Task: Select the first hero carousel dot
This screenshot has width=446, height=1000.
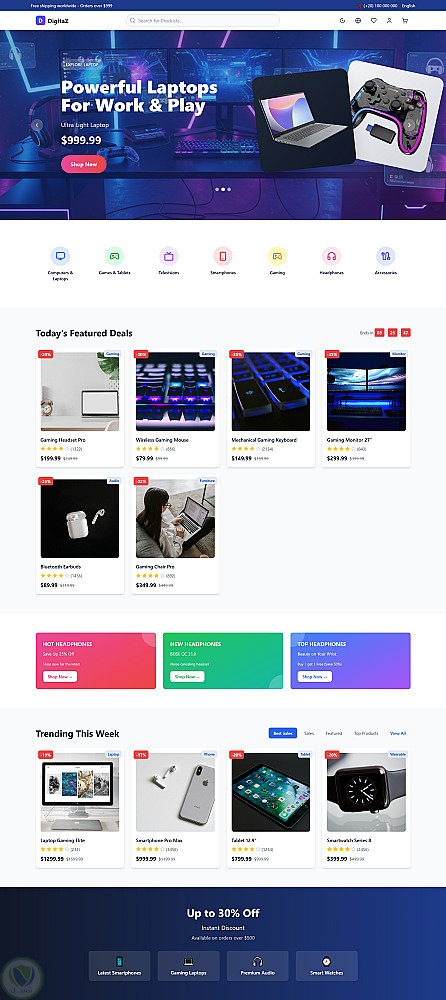Action: [x=217, y=189]
